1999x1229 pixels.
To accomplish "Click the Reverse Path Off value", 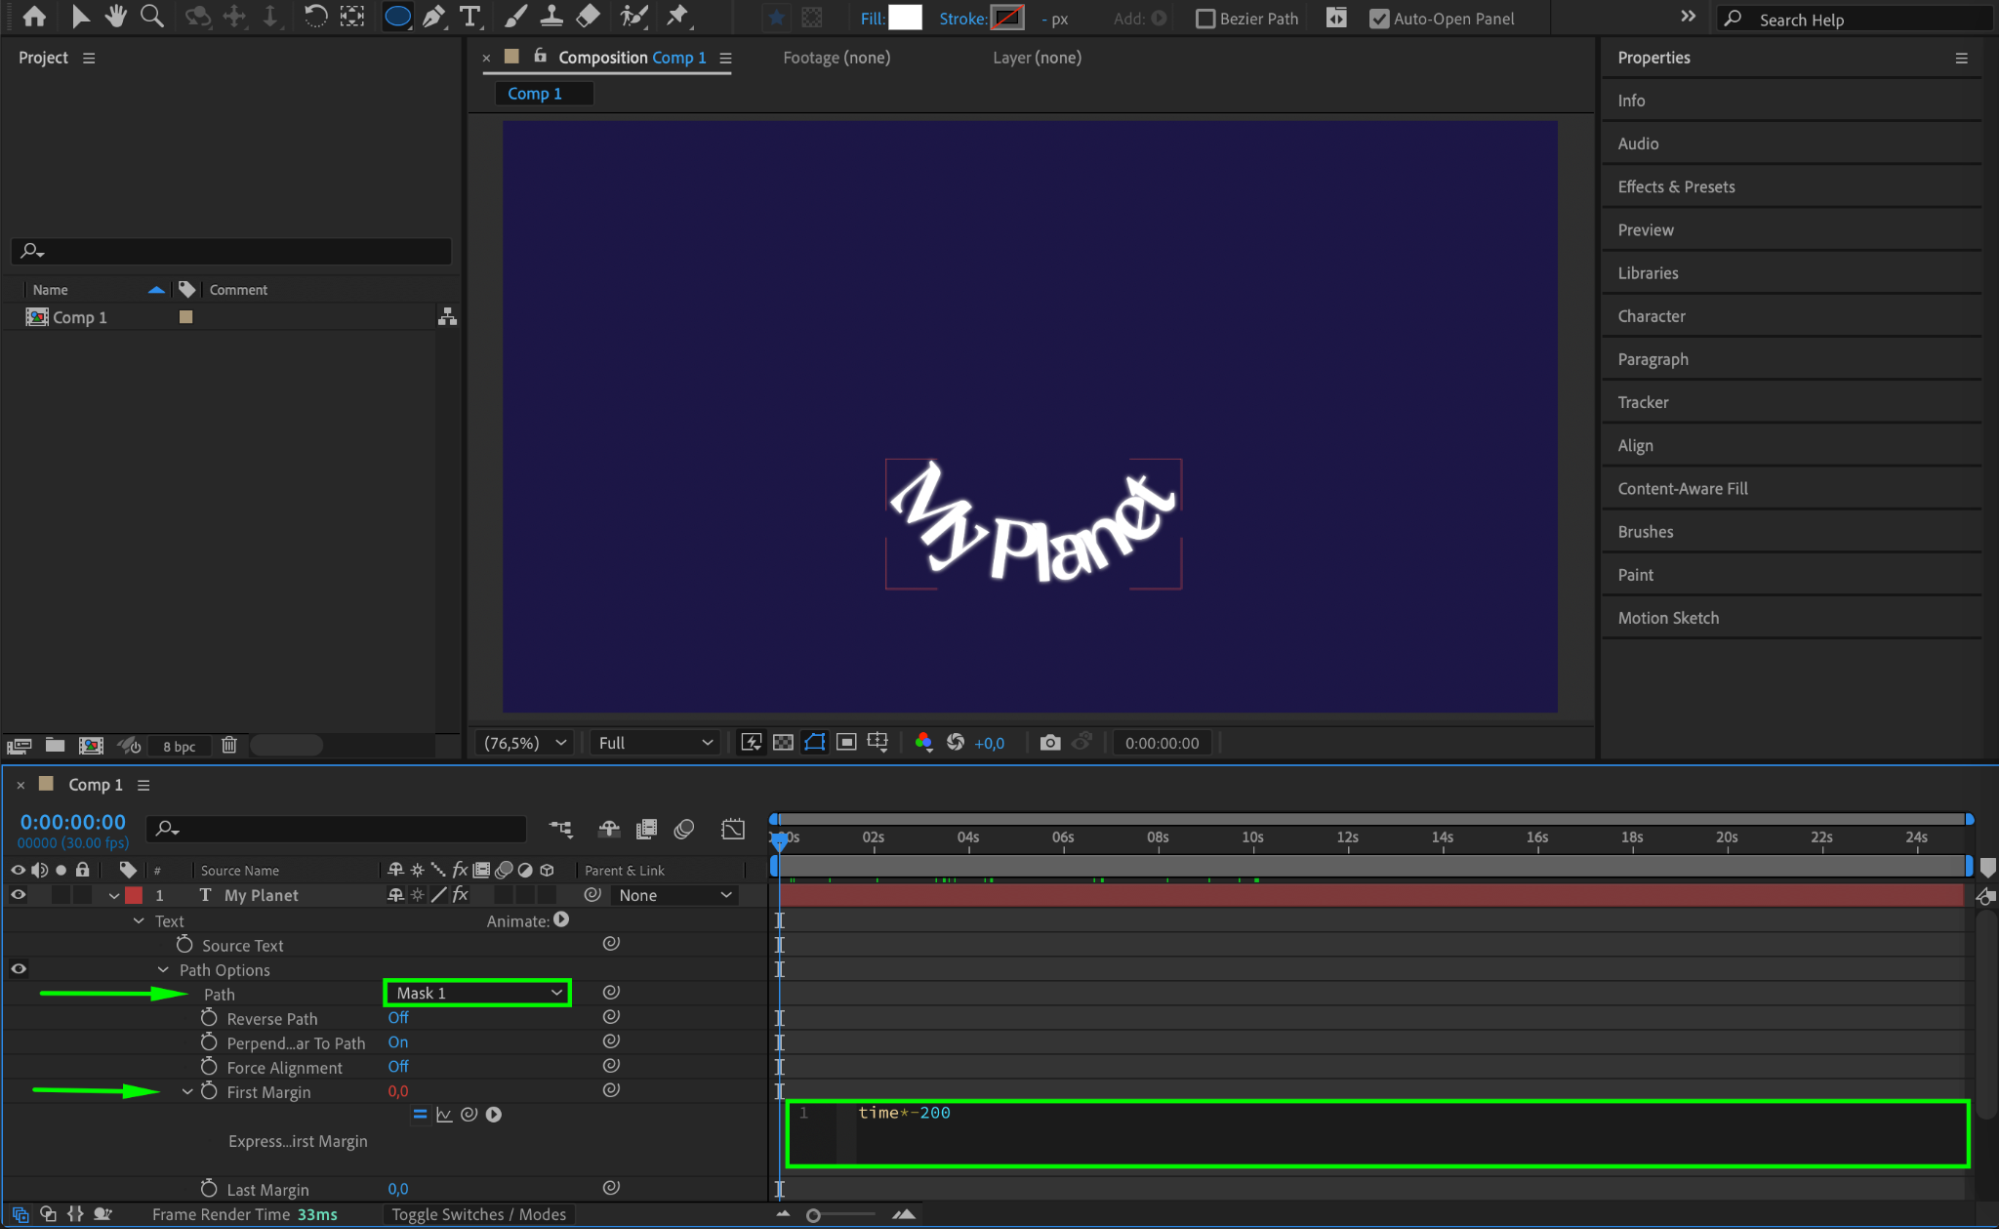I will click(x=398, y=1018).
